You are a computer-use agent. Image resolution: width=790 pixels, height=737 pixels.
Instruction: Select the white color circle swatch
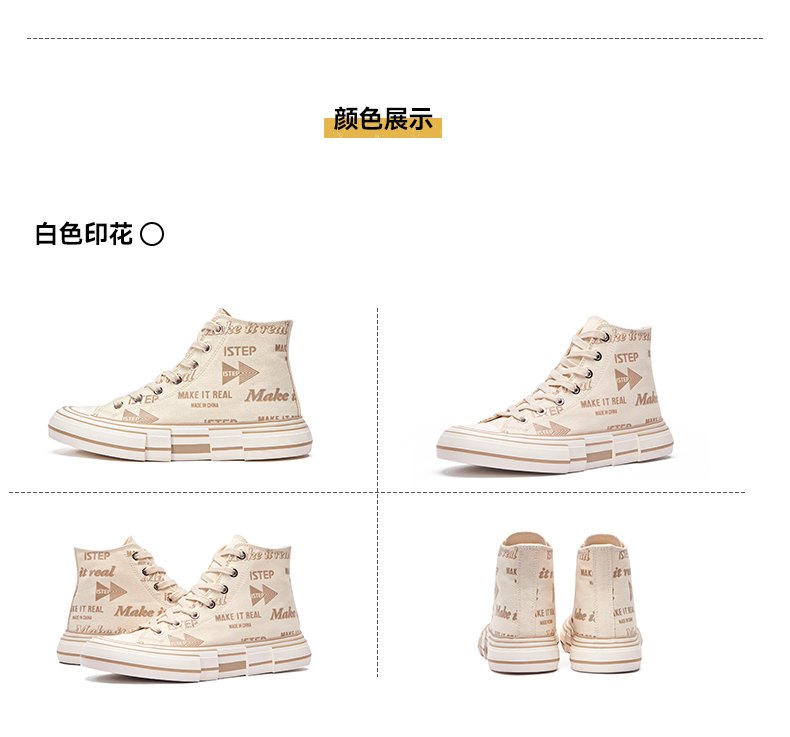[x=152, y=234]
